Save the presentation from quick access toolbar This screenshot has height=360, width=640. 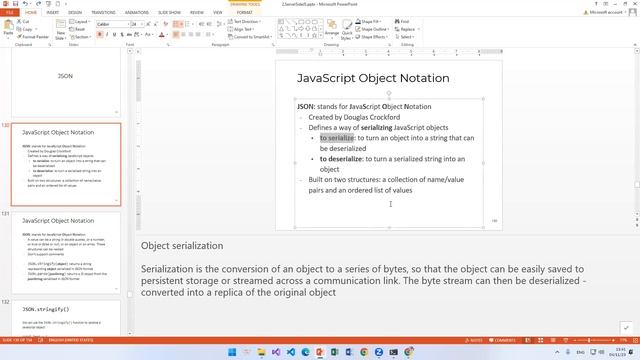pos(15,4)
